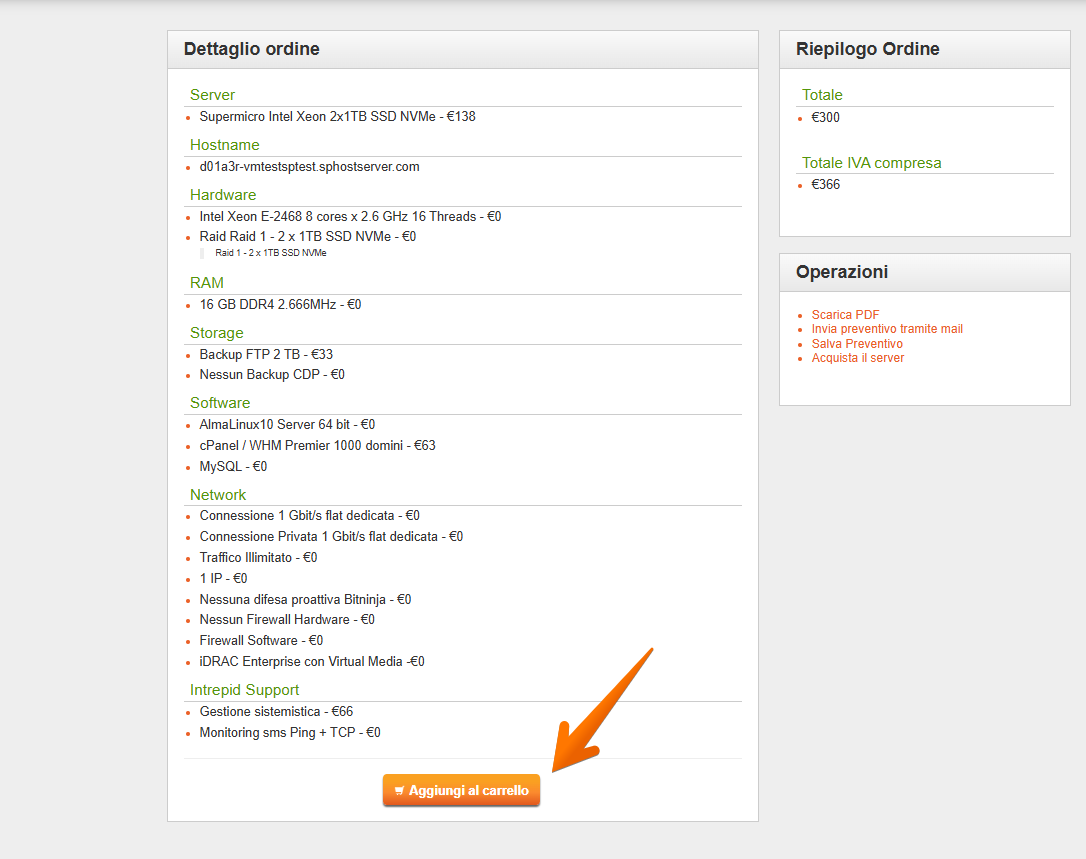Click the Operazioni panel header
The image size is (1086, 859).
(x=841, y=272)
